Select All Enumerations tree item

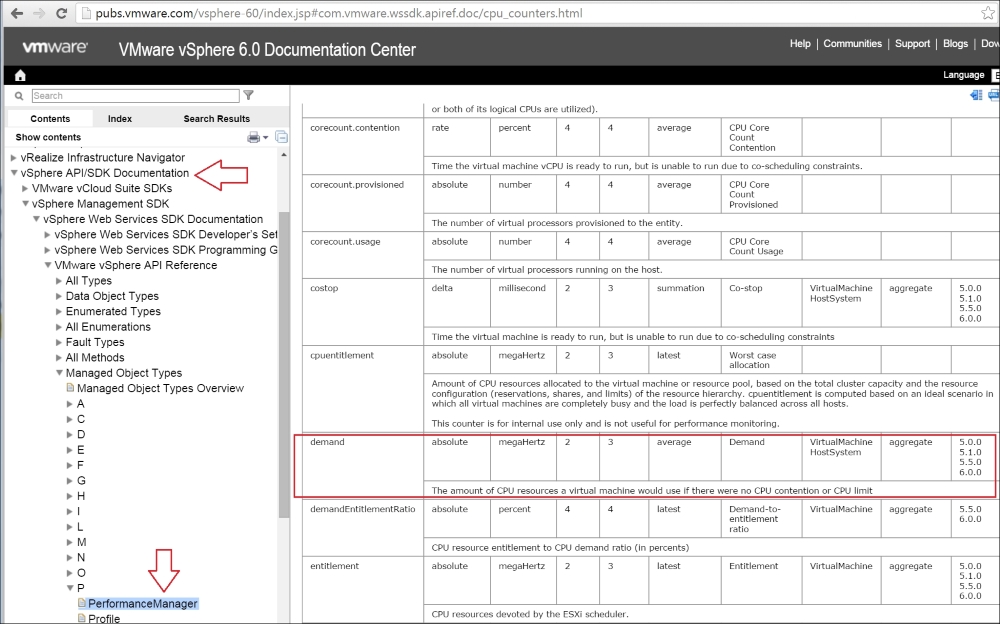(x=108, y=327)
